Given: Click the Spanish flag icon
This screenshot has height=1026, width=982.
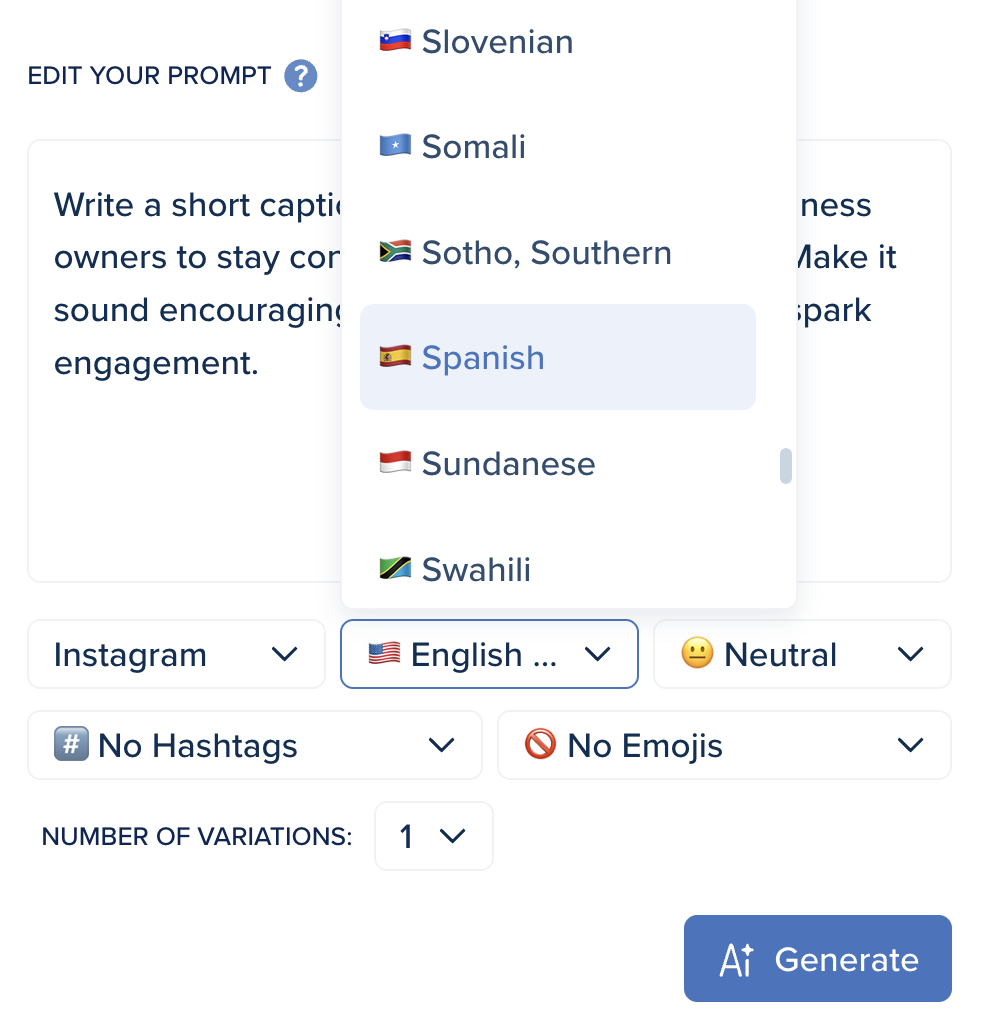Looking at the screenshot, I should 395,357.
